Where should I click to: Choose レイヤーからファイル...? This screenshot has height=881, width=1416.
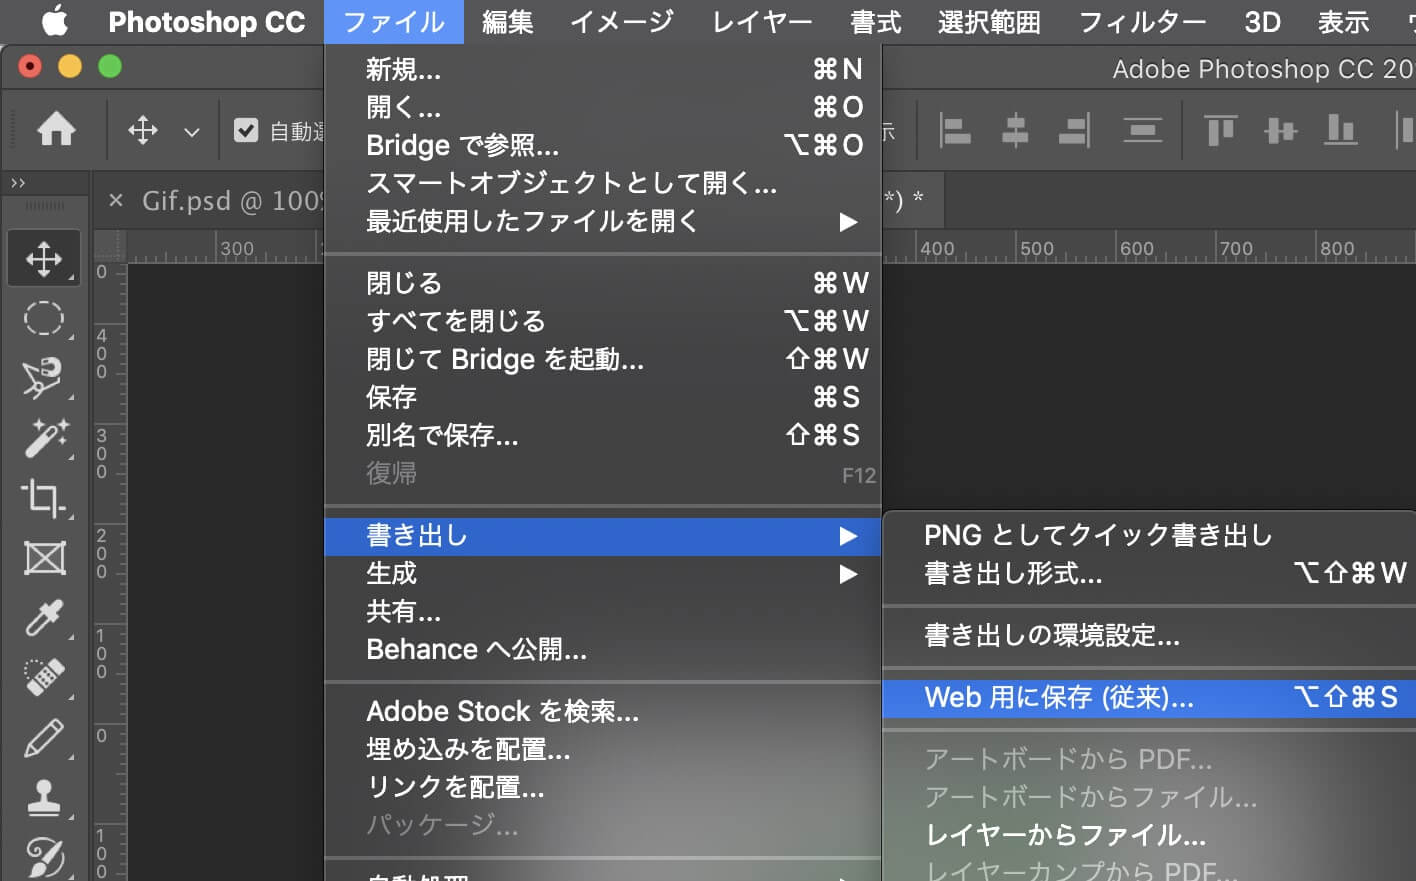coord(1149,835)
